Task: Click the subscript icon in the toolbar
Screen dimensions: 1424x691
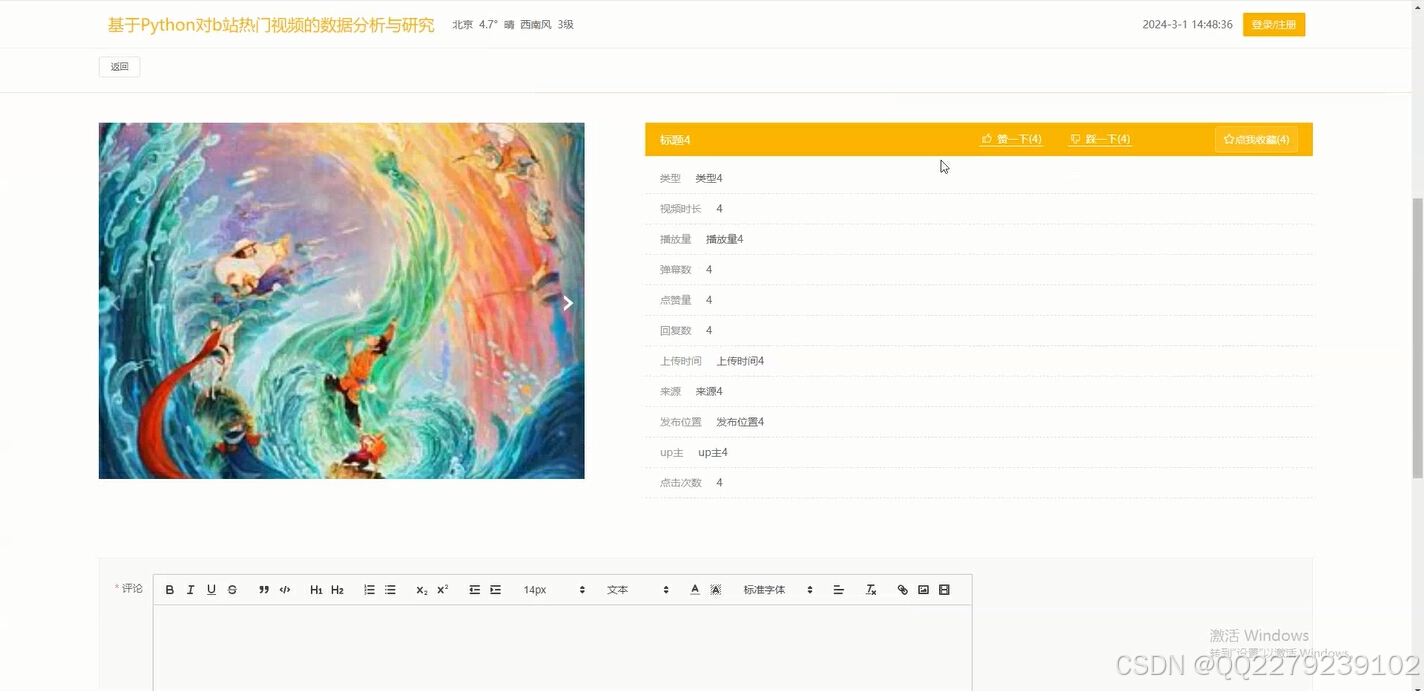Action: click(x=421, y=589)
